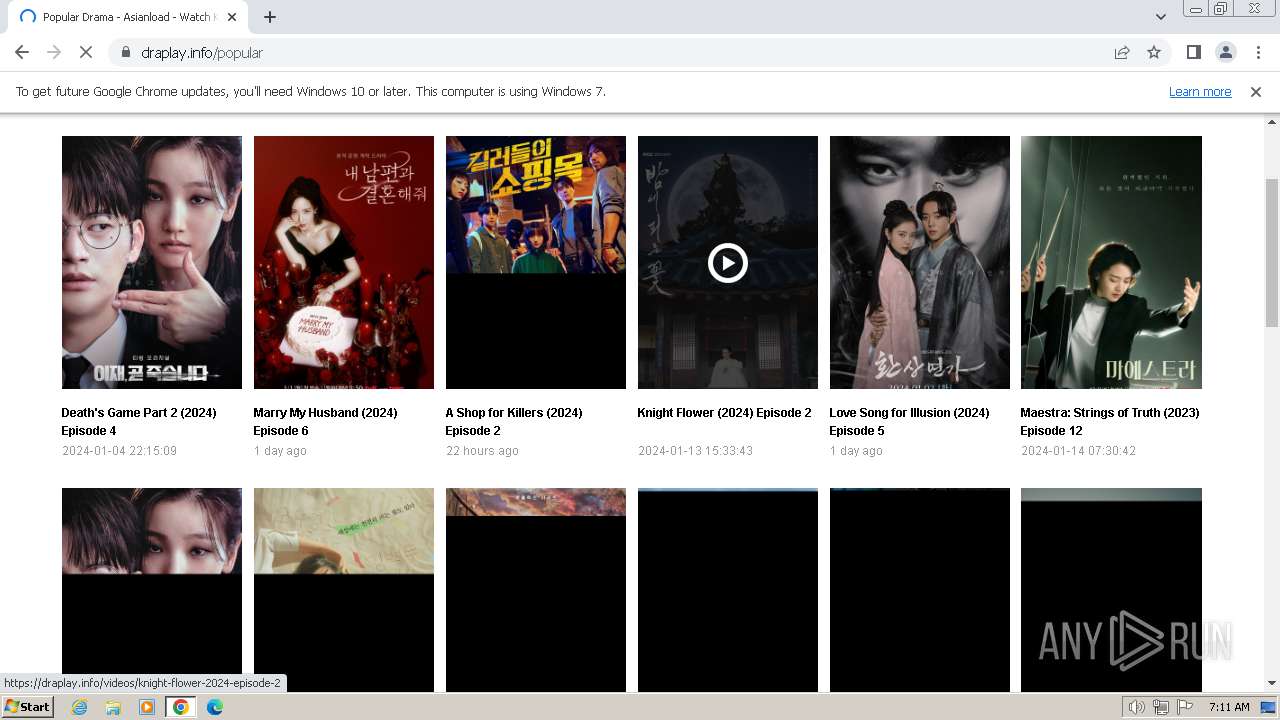Open Marry My Husband Episode 6 title
1280x720 pixels.
[x=326, y=421]
